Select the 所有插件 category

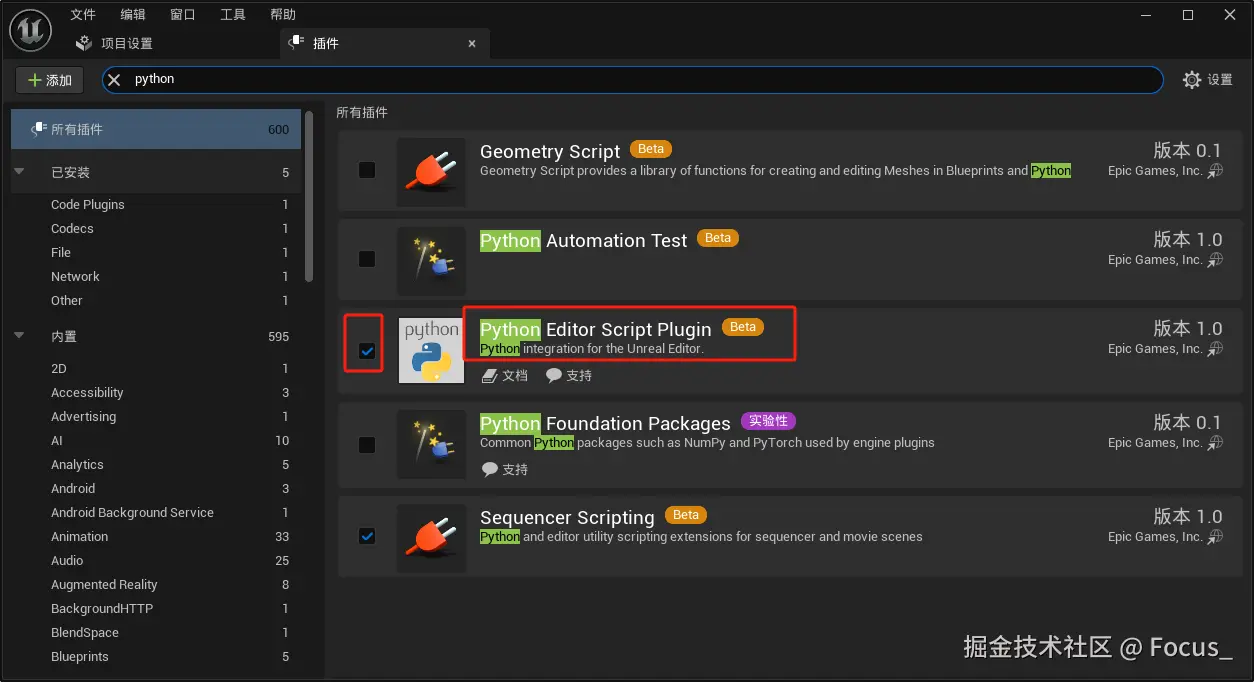click(156, 129)
